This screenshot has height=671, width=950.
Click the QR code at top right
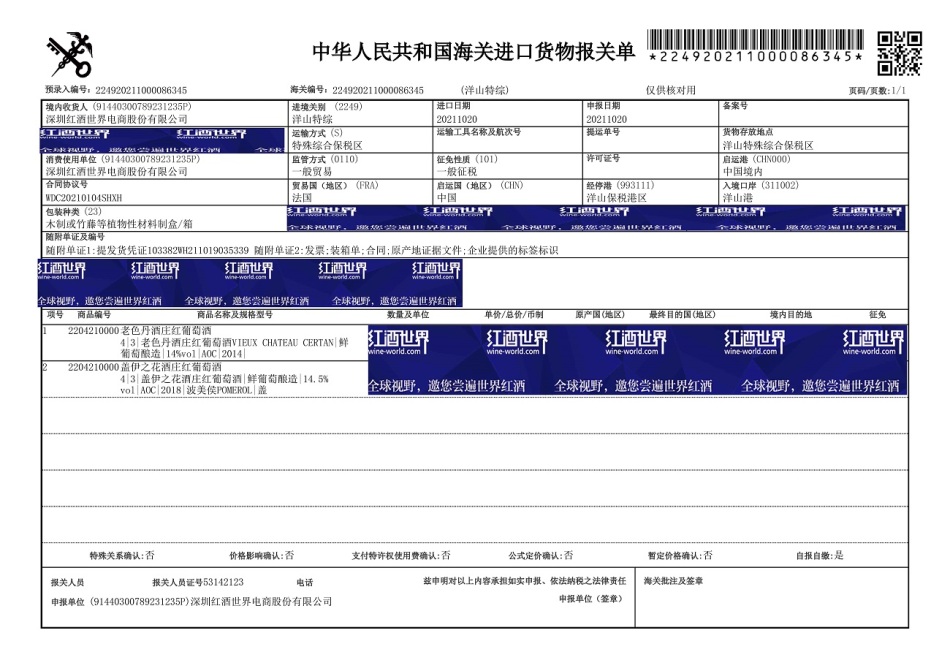pyautogui.click(x=900, y=53)
